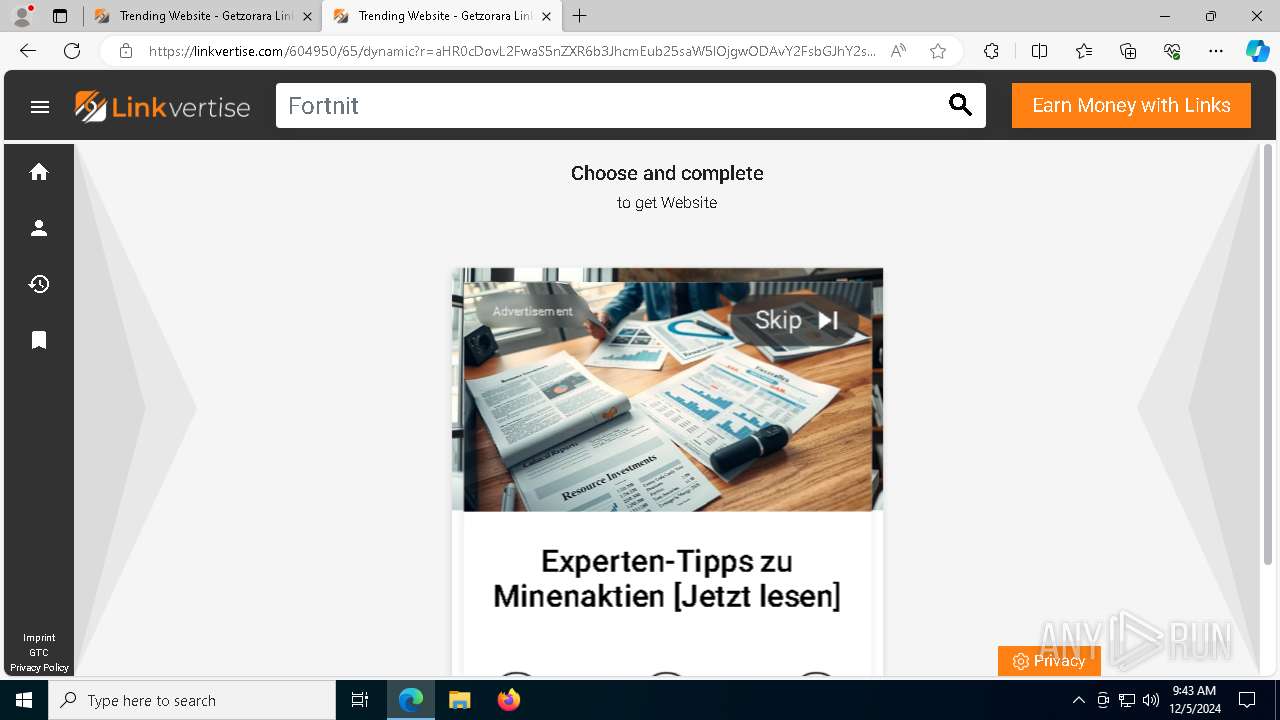
Task: Open the history sidebar icon
Action: [39, 284]
